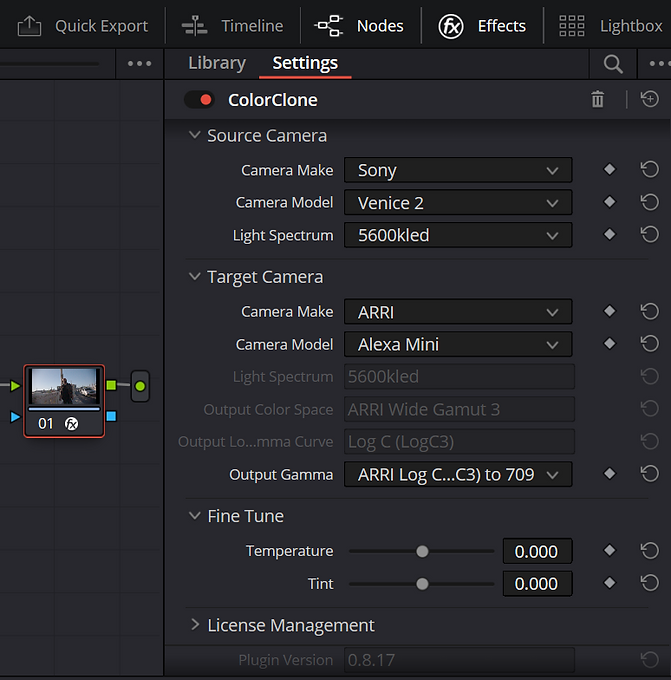
Task: Click keyframe diamond next to Tint
Action: pos(610,583)
